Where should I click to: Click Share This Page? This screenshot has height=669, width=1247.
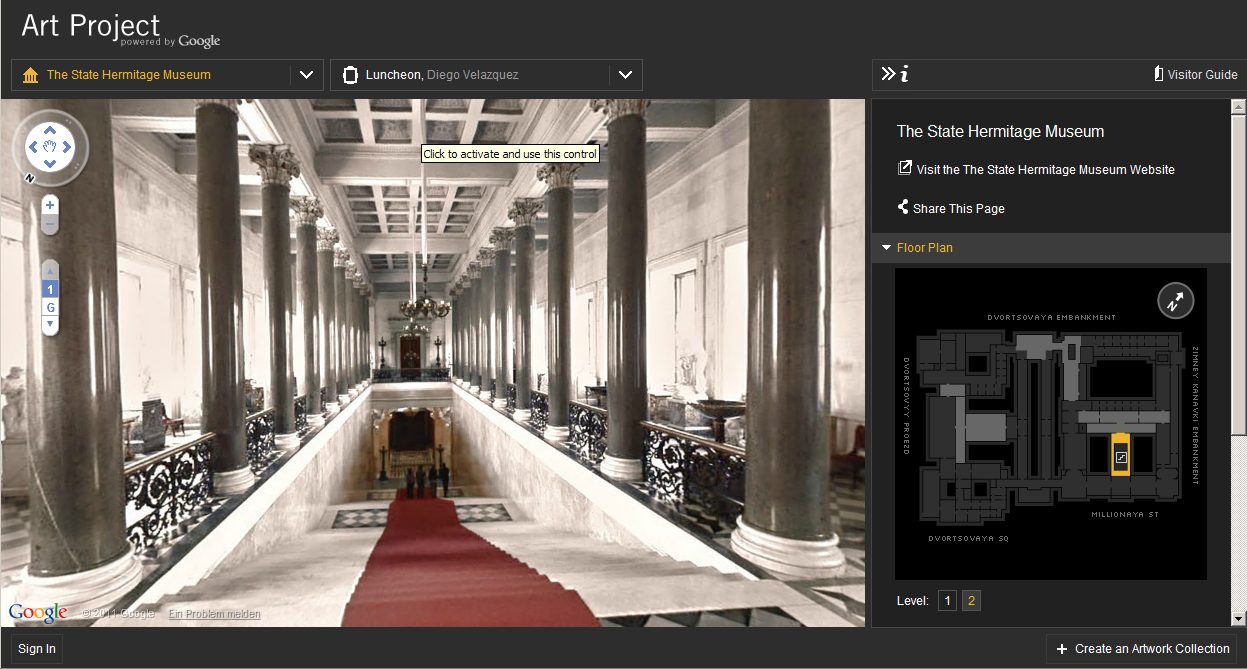click(958, 209)
